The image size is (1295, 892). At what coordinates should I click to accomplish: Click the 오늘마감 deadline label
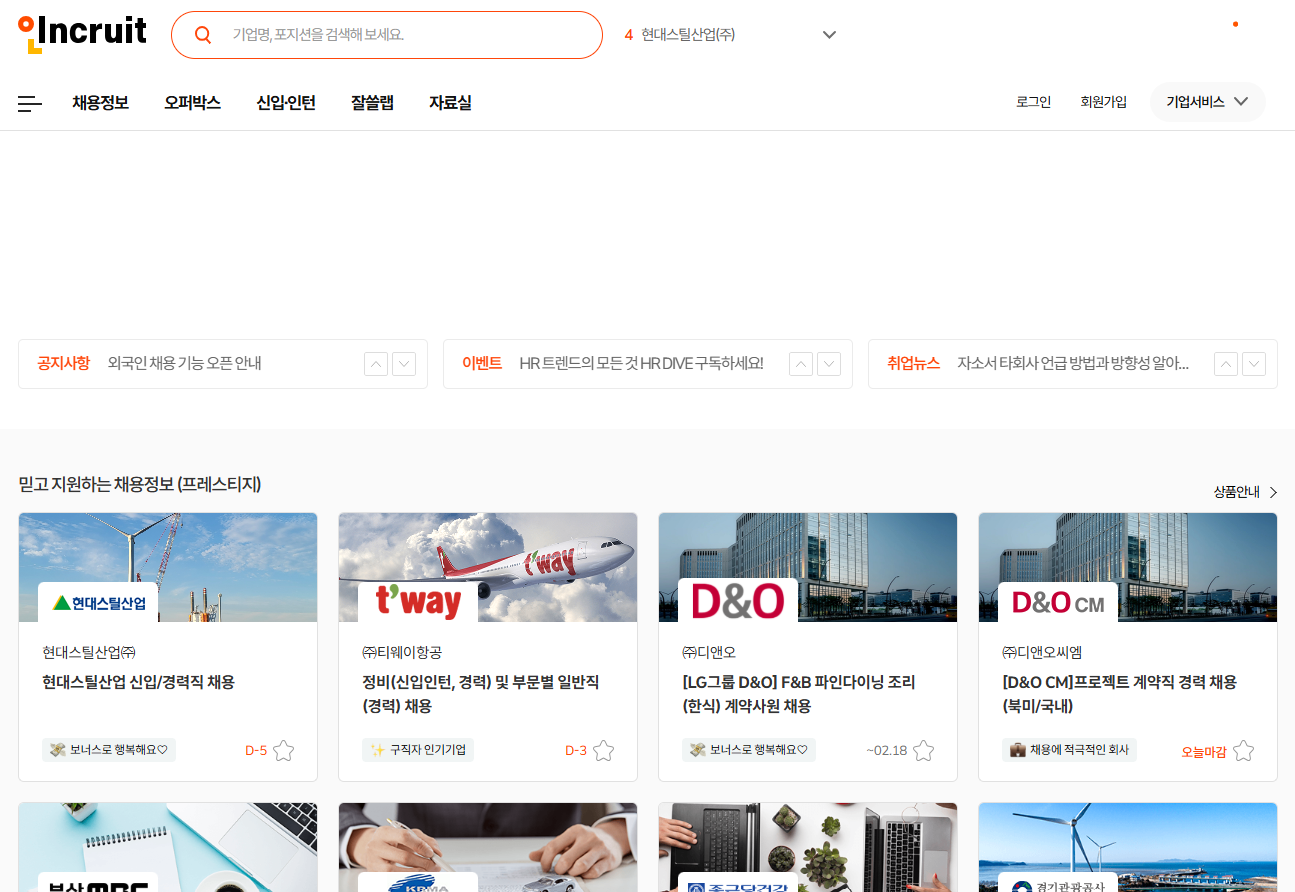coord(1204,751)
